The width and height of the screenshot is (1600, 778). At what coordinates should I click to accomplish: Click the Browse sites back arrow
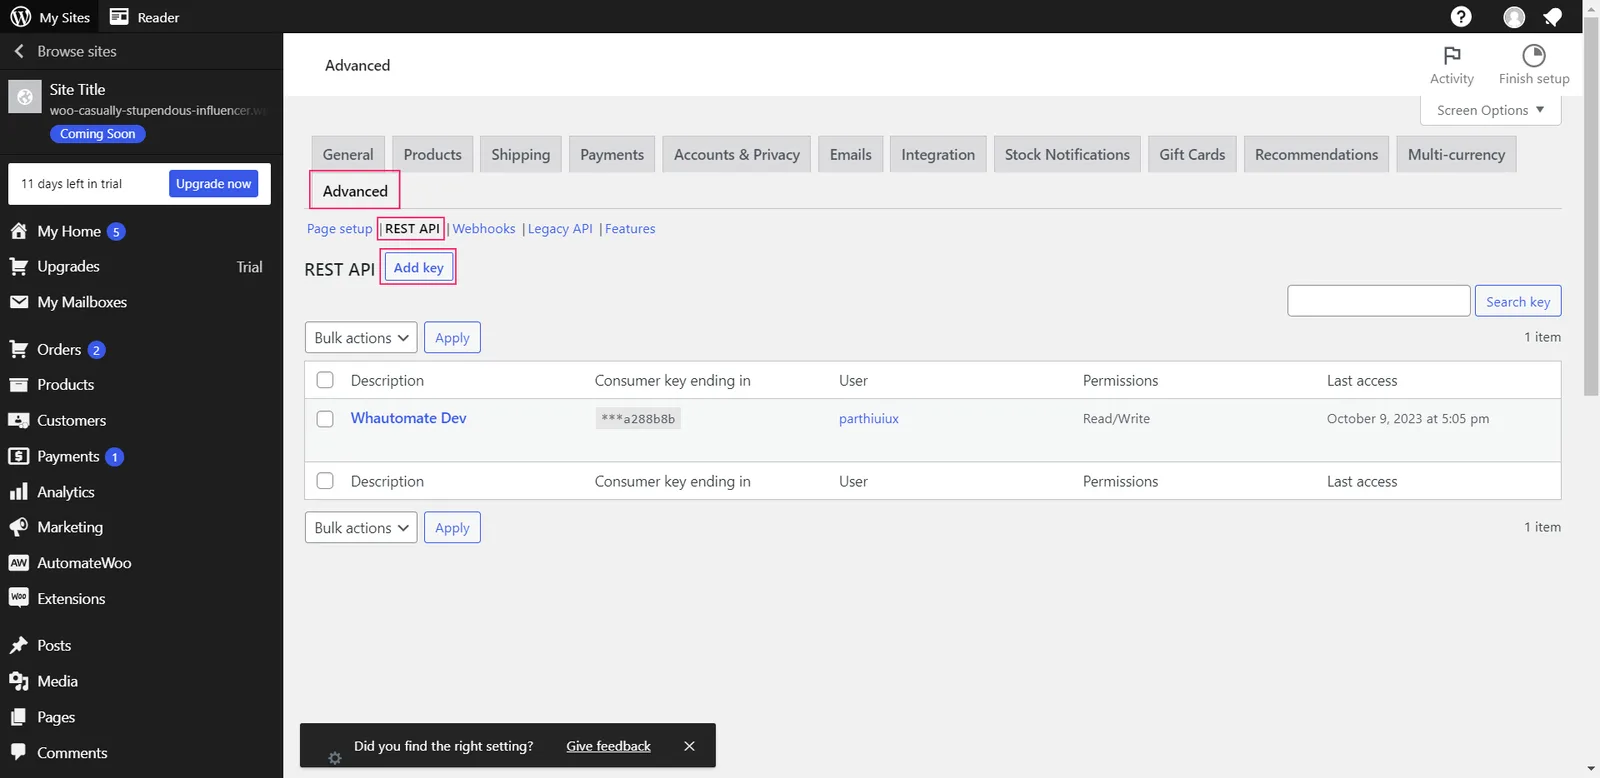click(x=19, y=51)
